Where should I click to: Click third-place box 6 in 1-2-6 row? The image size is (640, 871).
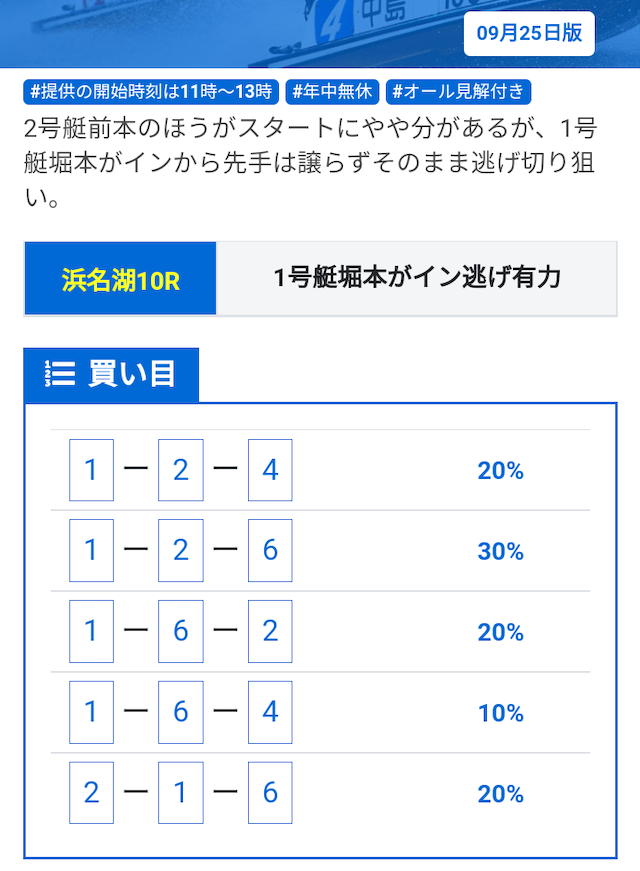click(x=270, y=551)
